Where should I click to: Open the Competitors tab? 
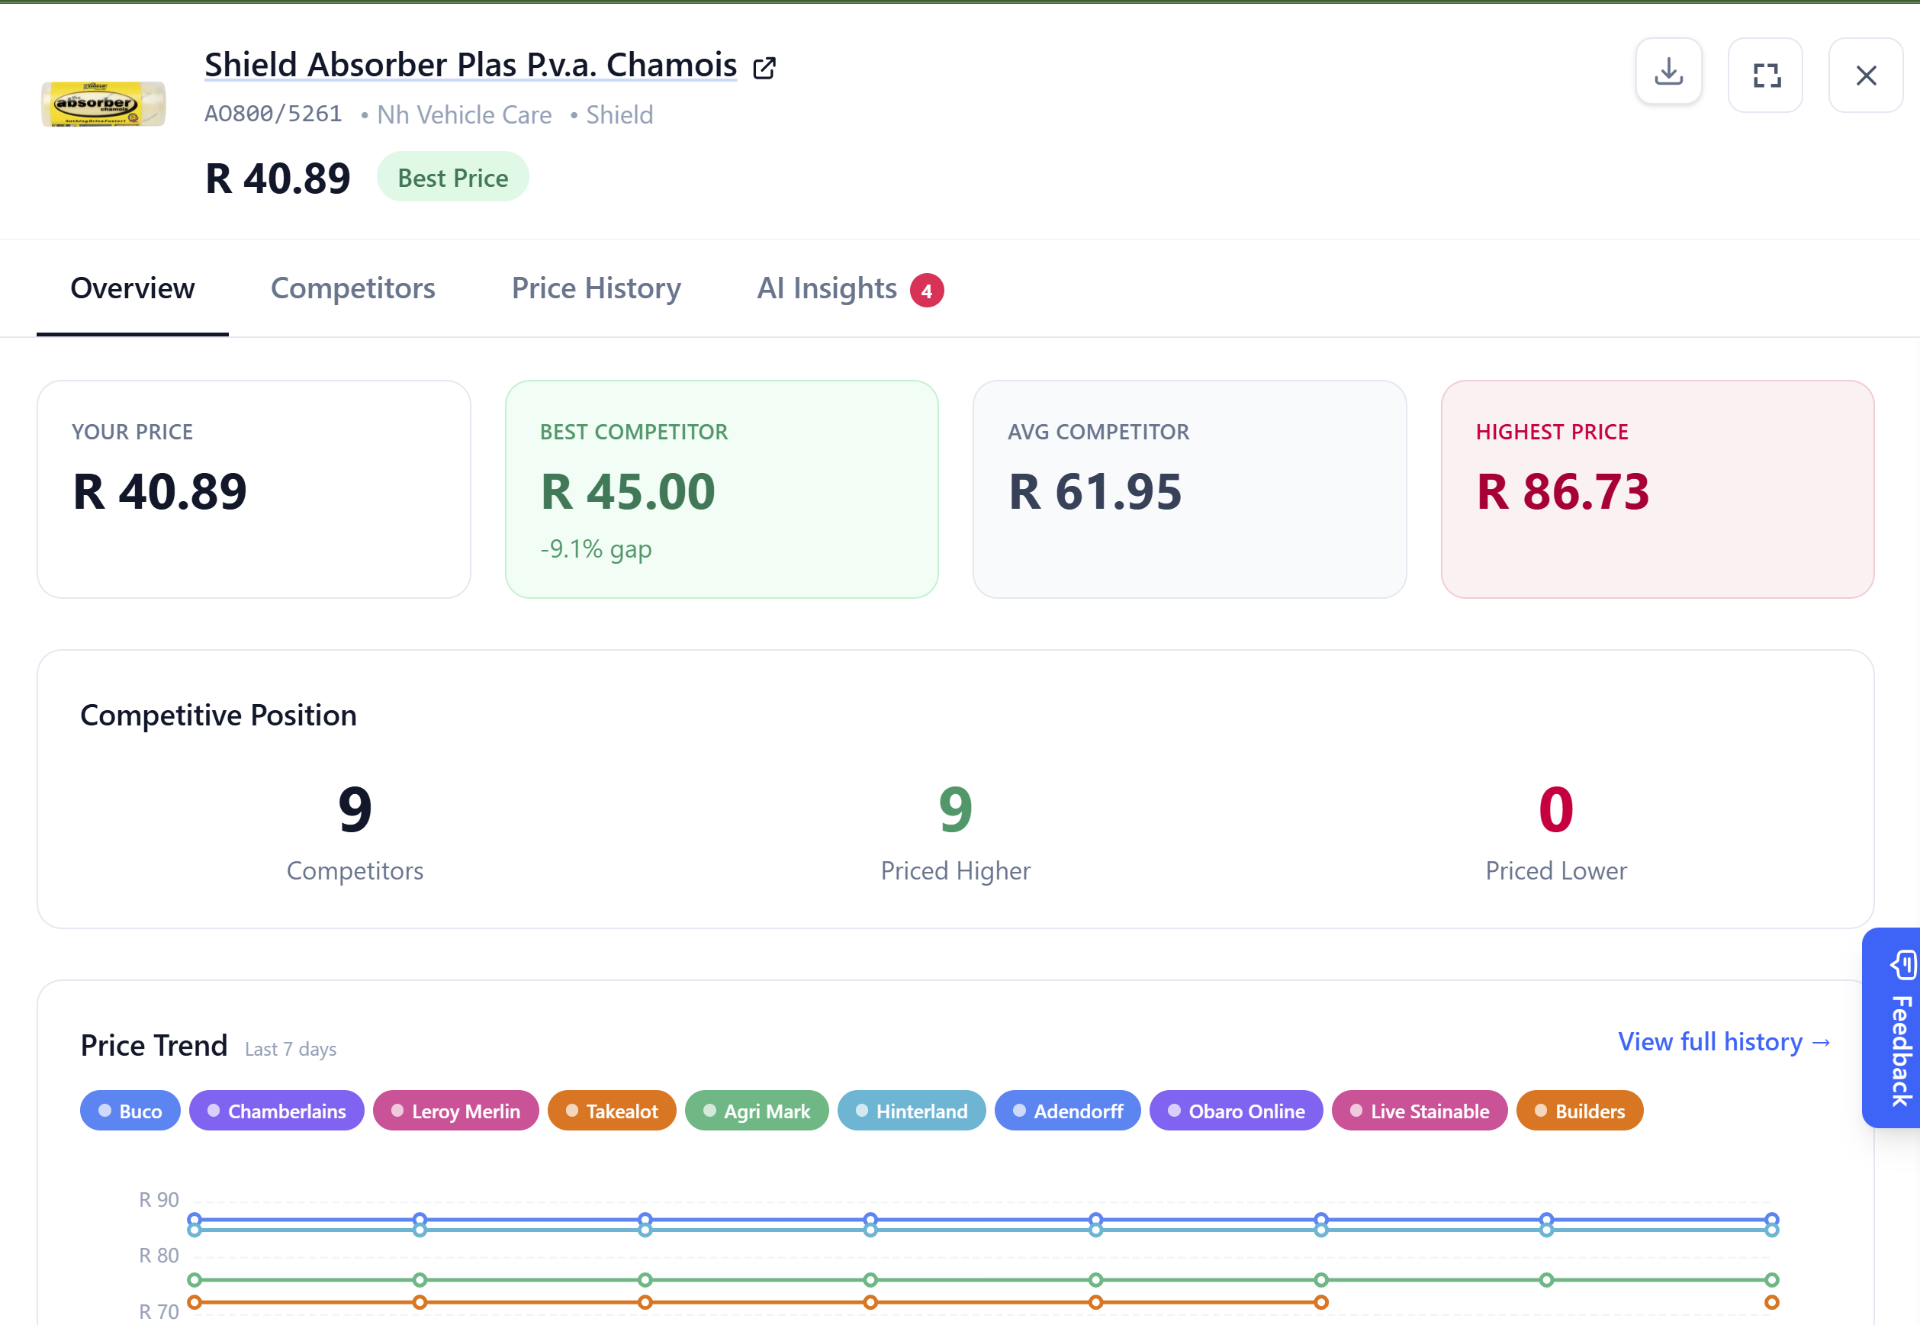click(353, 288)
